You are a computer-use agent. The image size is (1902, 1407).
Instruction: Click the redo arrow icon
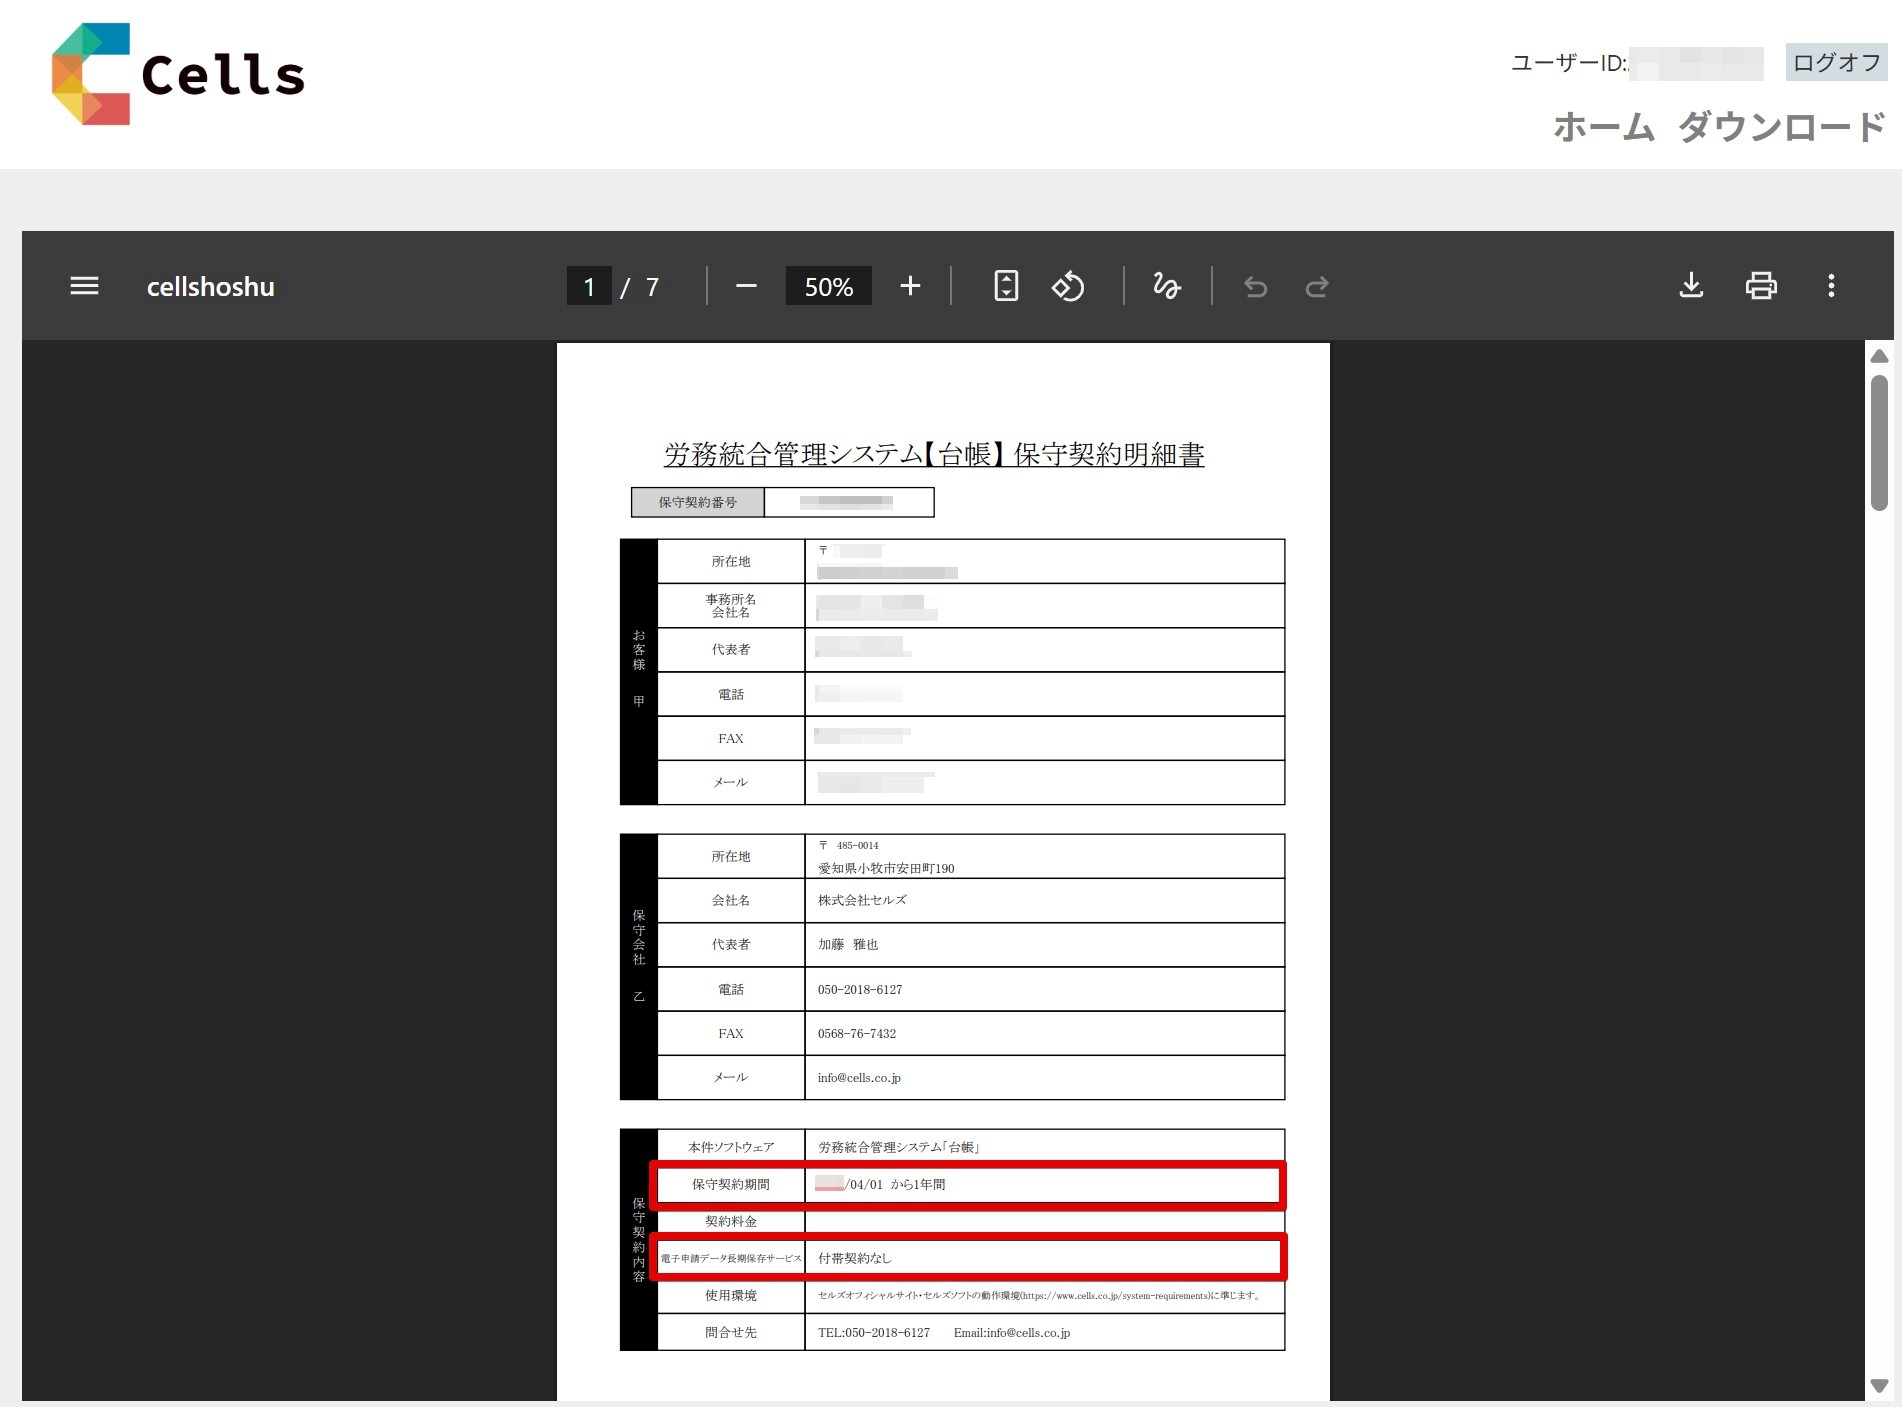(1317, 287)
